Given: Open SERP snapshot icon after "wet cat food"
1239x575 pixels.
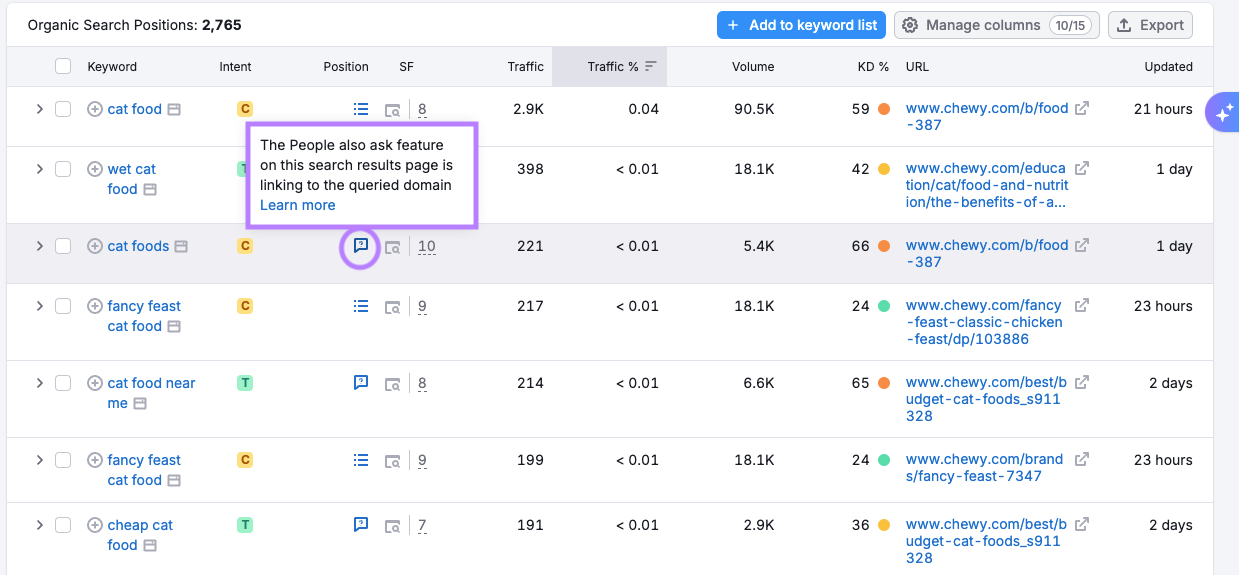Looking at the screenshot, I should (150, 189).
